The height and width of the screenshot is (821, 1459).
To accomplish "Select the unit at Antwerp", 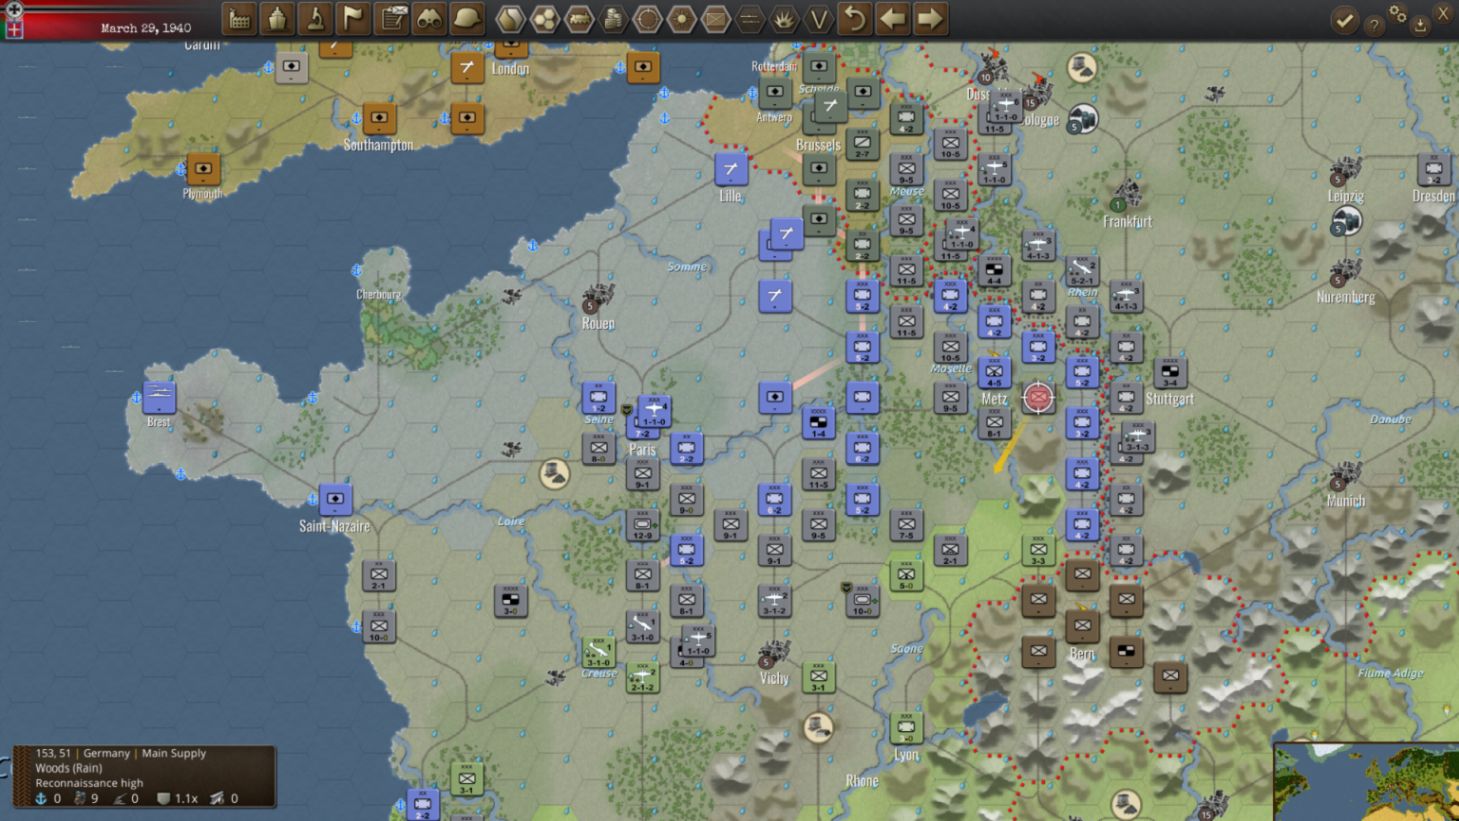I will click(775, 93).
